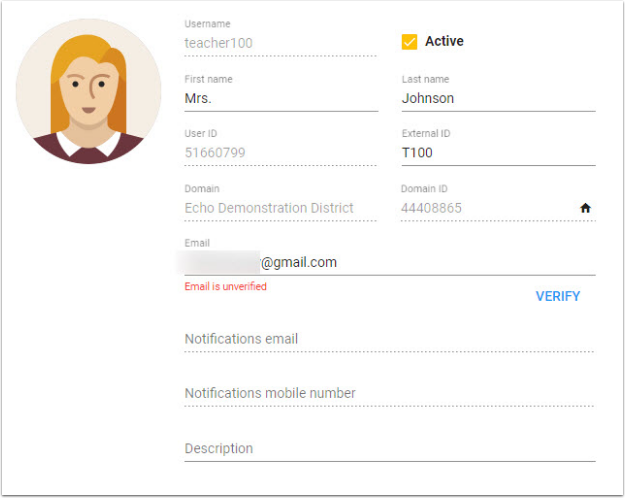
Task: Select the Last name field showing Johnson
Action: point(497,98)
